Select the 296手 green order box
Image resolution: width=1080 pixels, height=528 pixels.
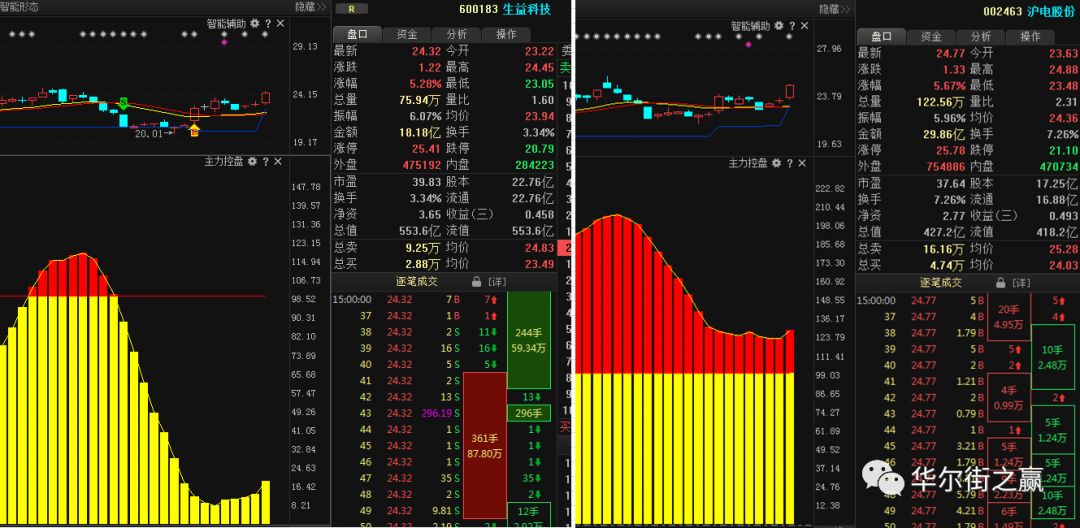coord(529,414)
